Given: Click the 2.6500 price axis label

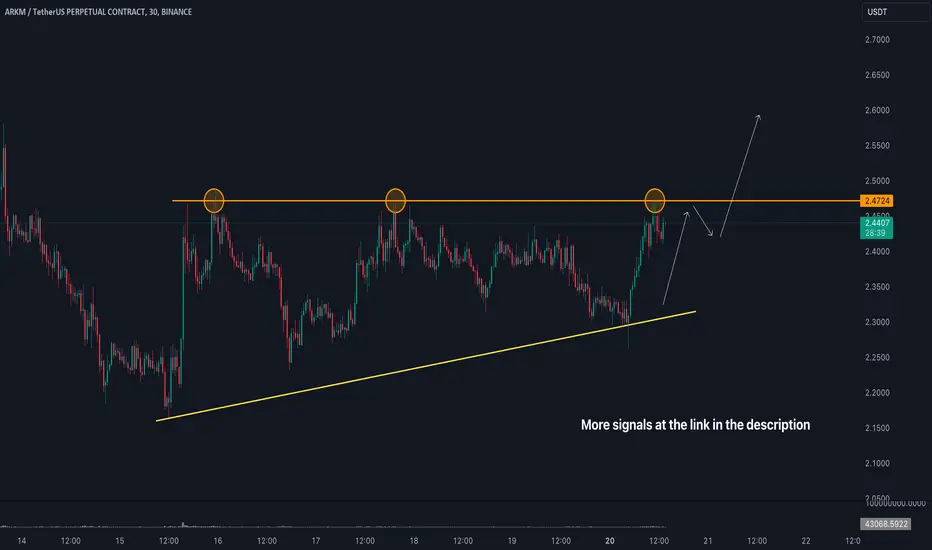Looking at the screenshot, I should click(877, 75).
